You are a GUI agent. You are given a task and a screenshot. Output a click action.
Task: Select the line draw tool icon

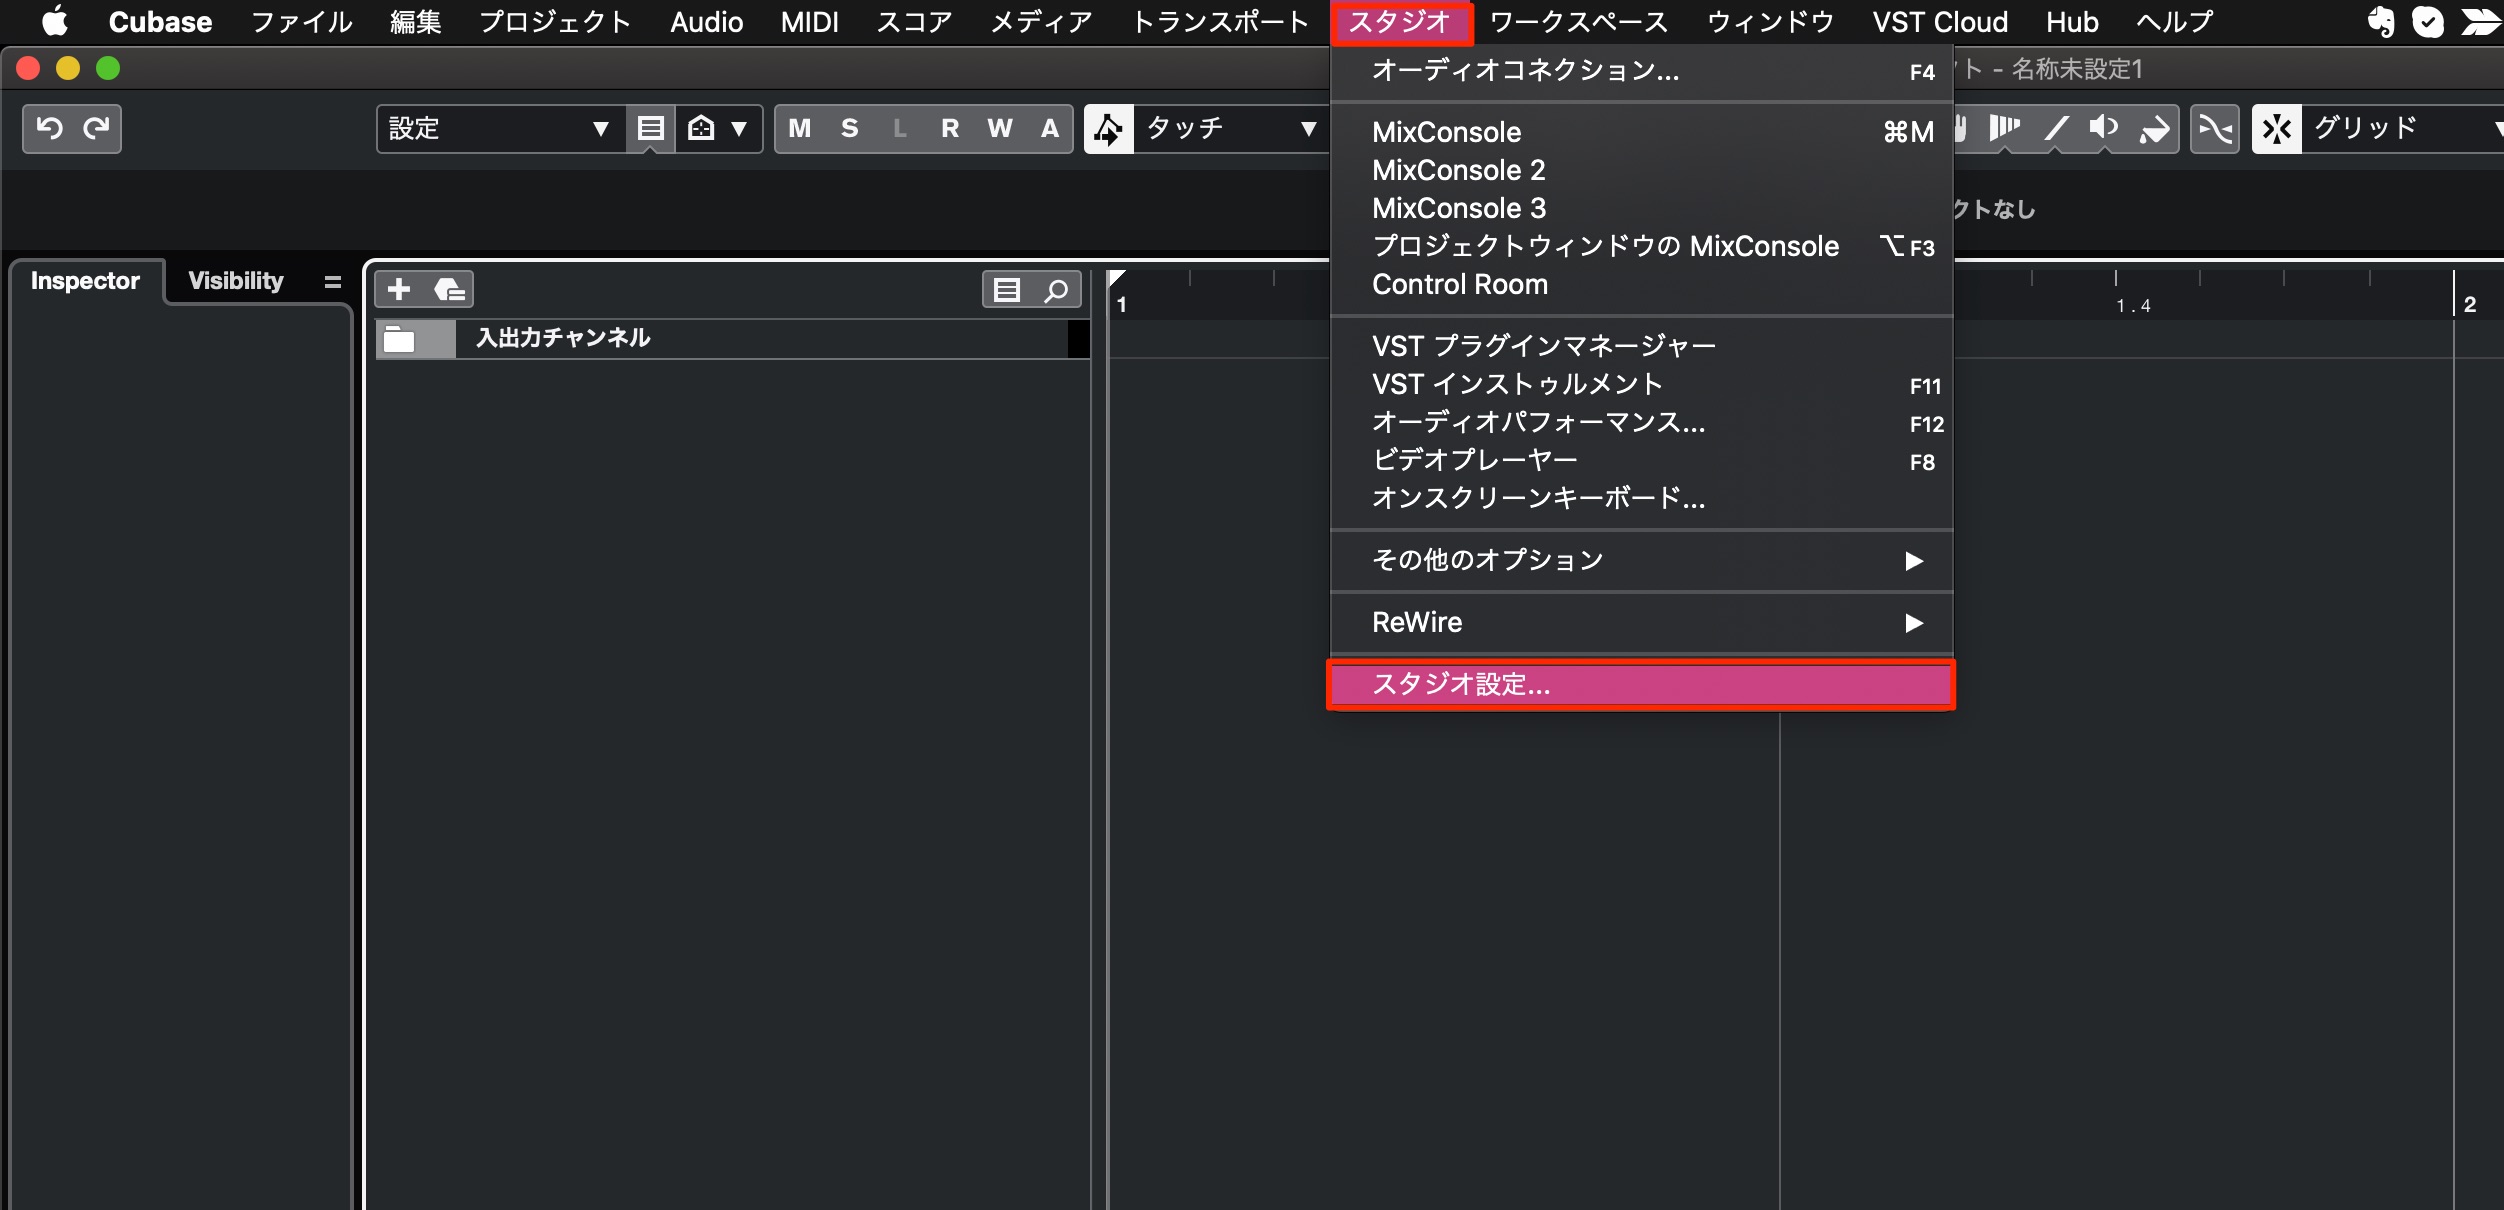pos(2055,128)
